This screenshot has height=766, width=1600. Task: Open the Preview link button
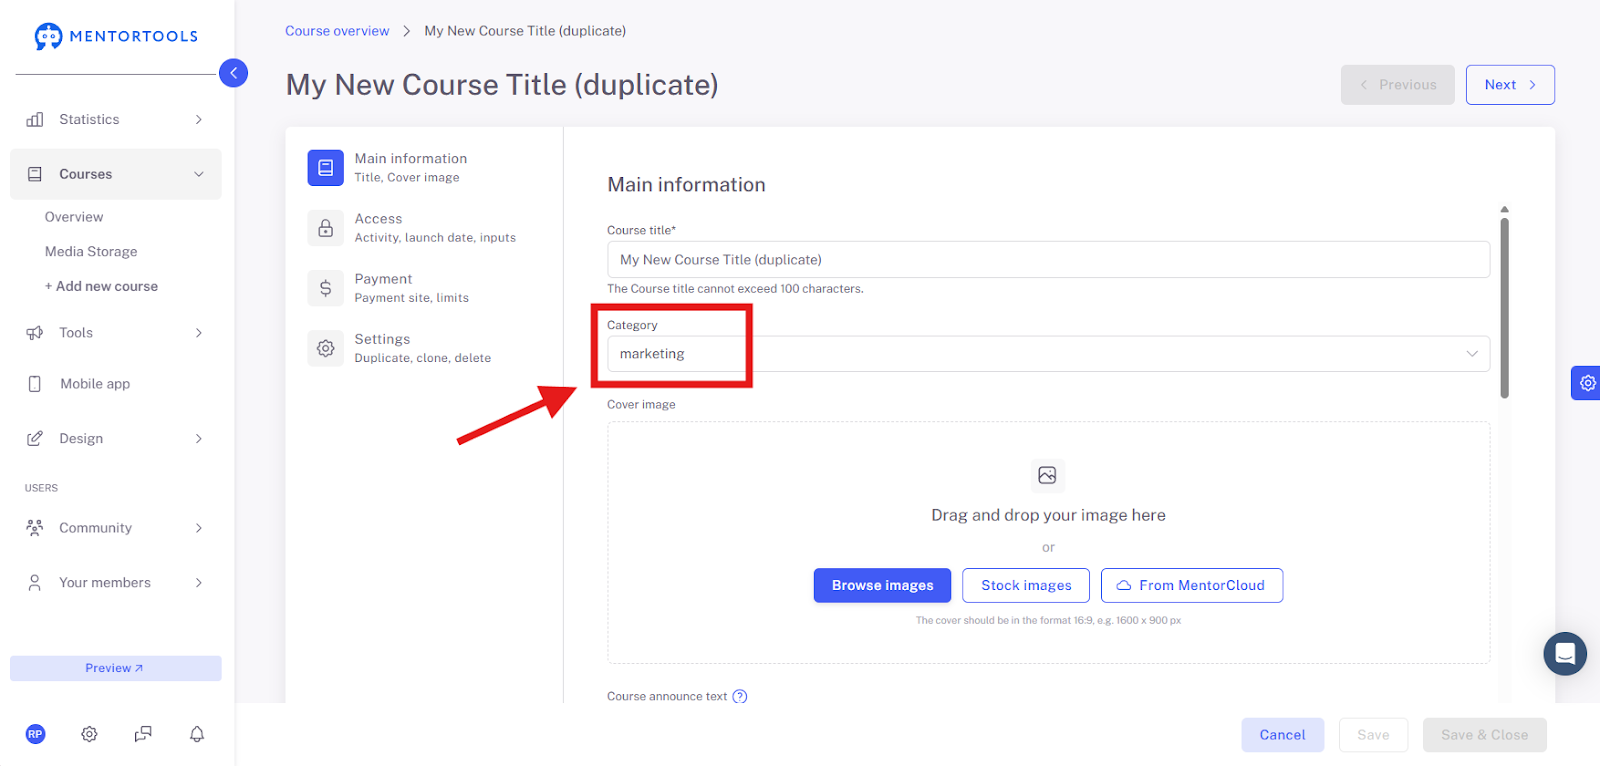(x=116, y=668)
